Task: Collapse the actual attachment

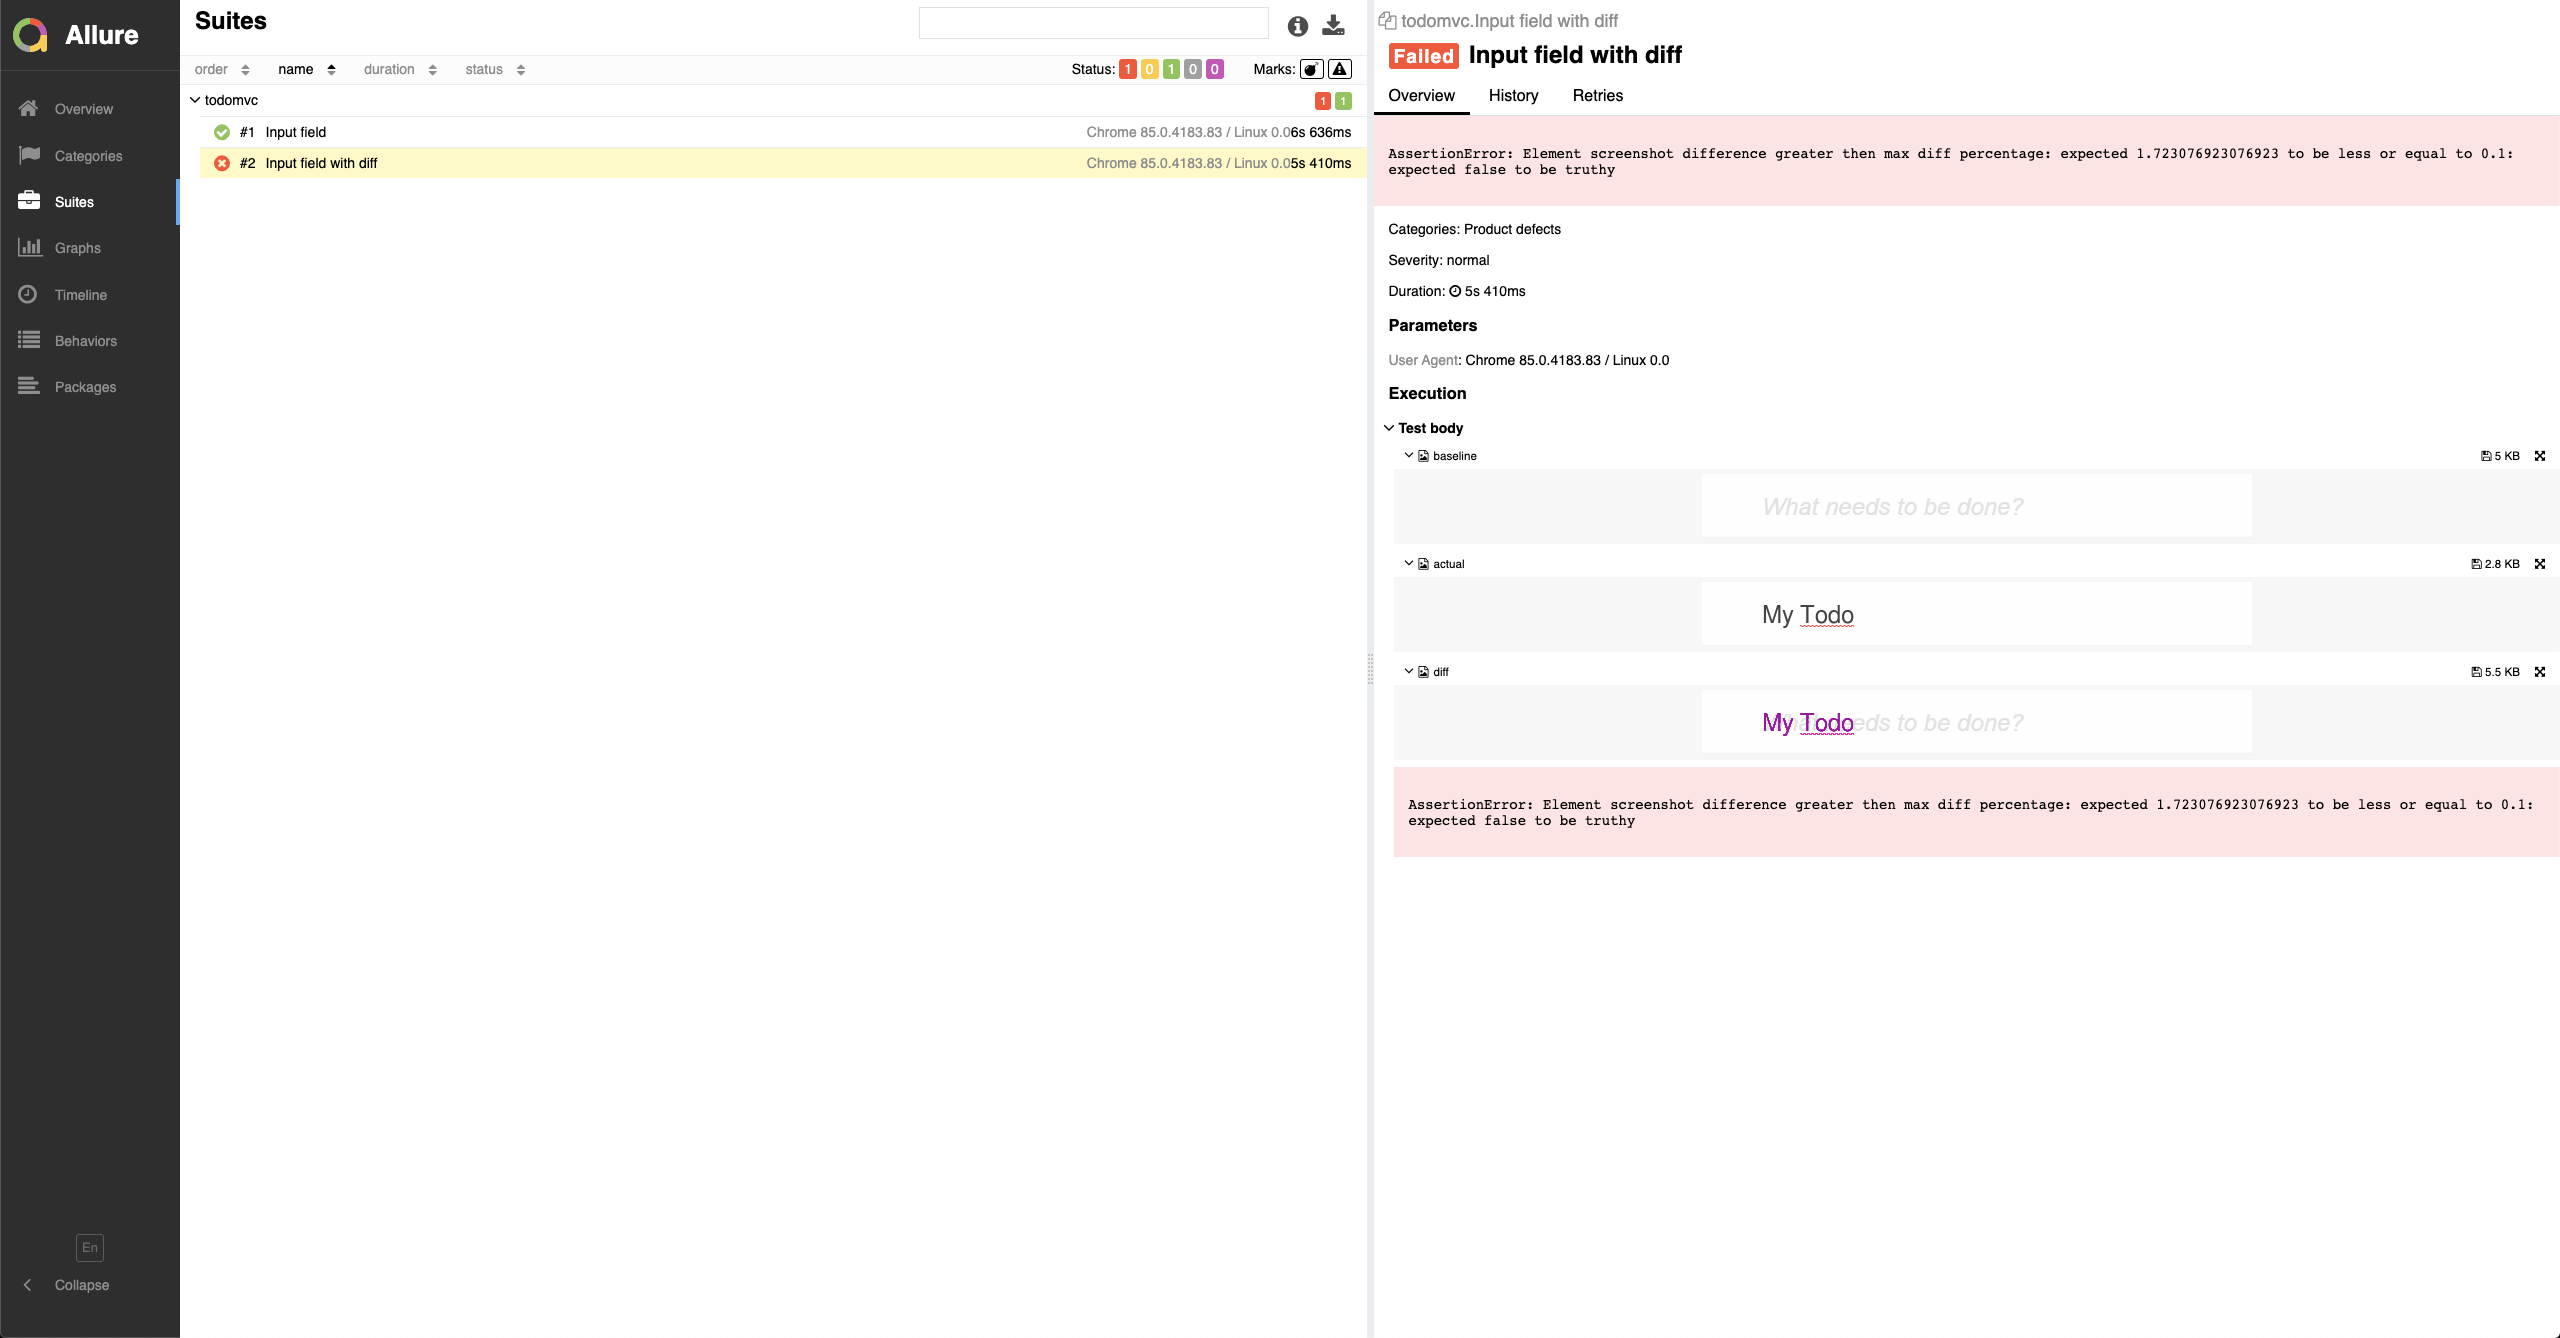Action: tap(1409, 564)
